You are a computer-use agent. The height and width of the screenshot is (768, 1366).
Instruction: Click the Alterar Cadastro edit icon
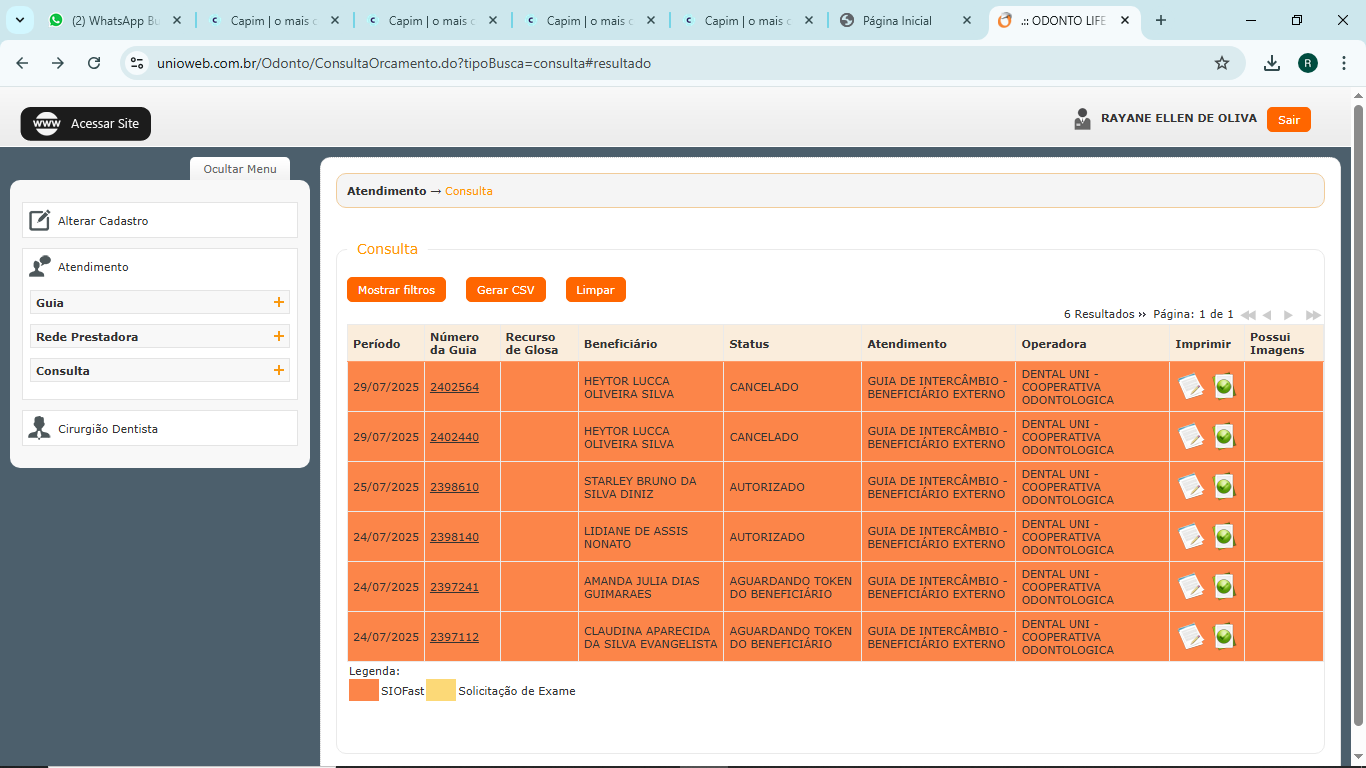pyautogui.click(x=39, y=221)
